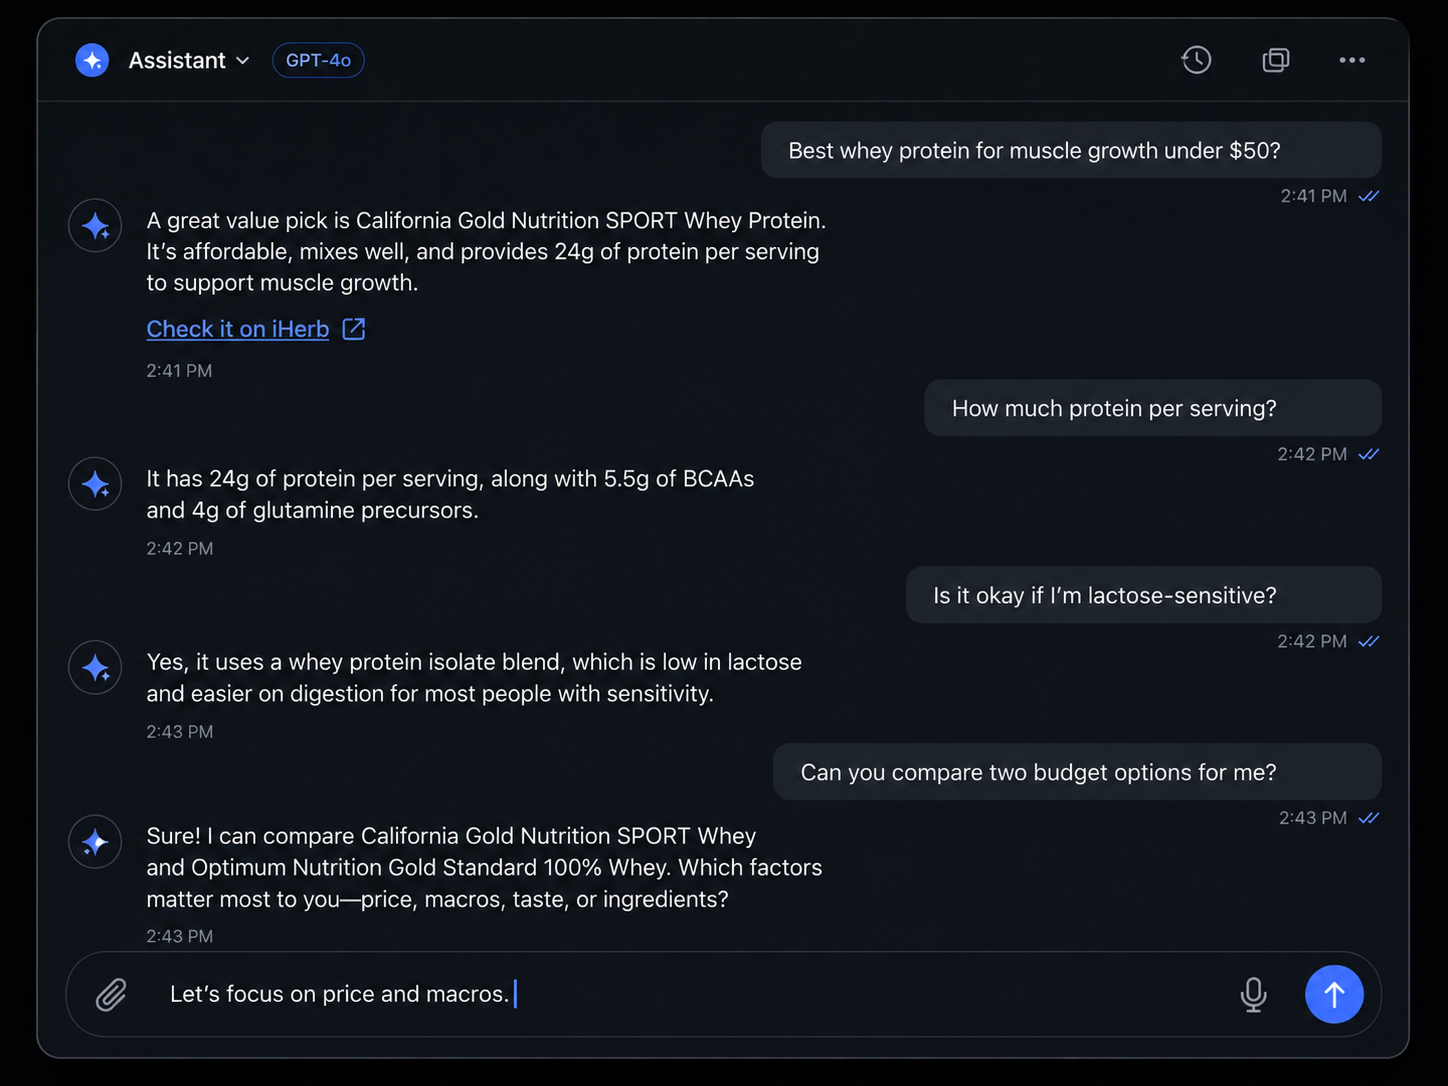Viewport: 1448px width, 1086px height.
Task: Click read checkmarks beside 'How much protein' timestamp
Action: (1369, 454)
